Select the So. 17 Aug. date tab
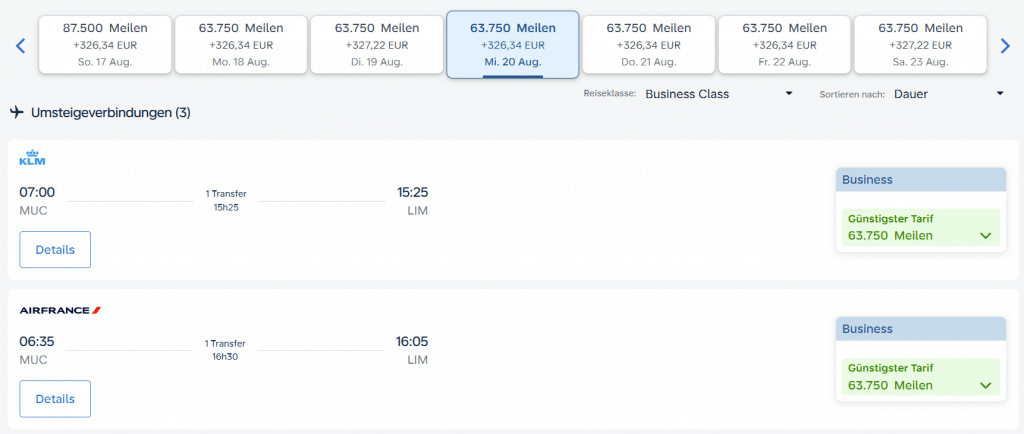1024x434 pixels. click(x=104, y=45)
